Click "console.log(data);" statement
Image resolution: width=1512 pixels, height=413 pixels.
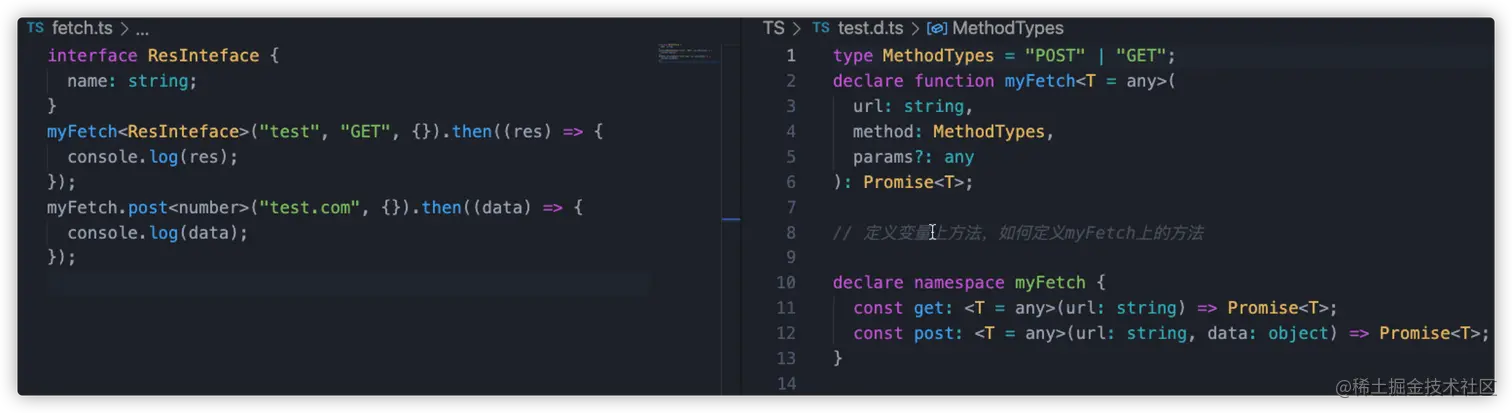click(x=157, y=233)
